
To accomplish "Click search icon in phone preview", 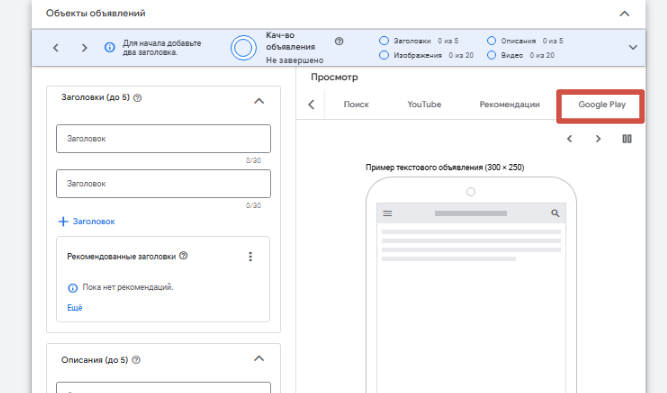I will 555,213.
